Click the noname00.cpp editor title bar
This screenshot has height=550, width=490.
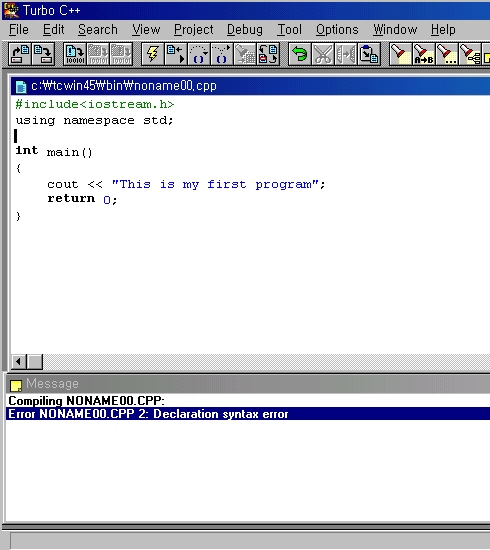click(x=250, y=86)
